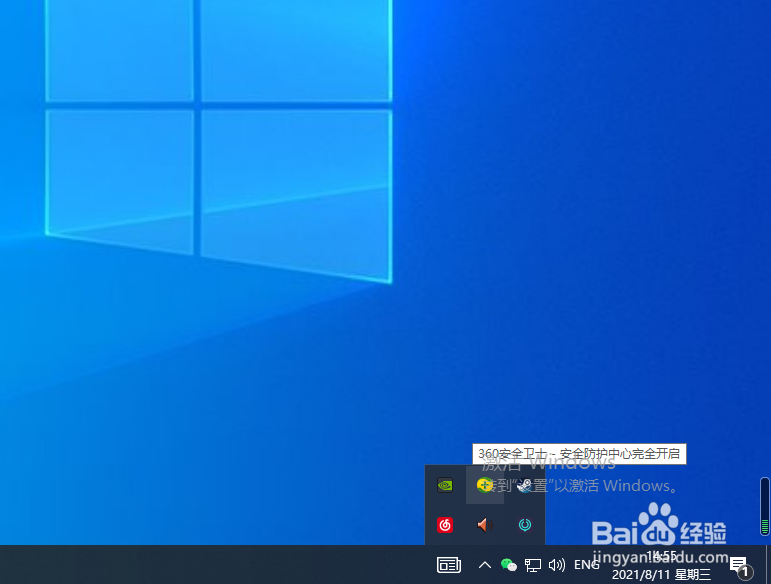This screenshot has height=584, width=771.
Task: Switch the ENG input language indicator
Action: click(x=587, y=565)
